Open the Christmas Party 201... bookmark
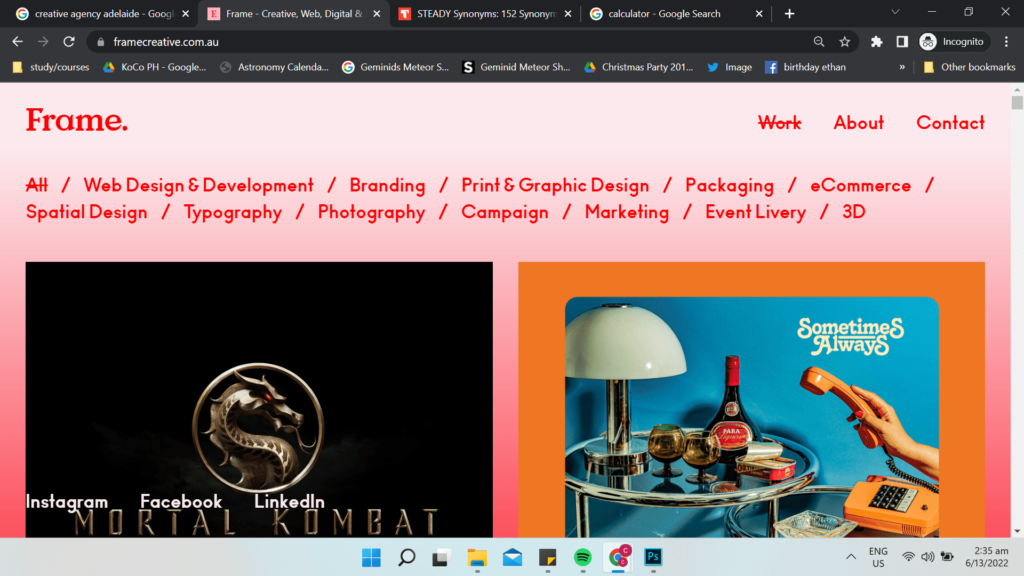Image resolution: width=1024 pixels, height=576 pixels. [639, 67]
